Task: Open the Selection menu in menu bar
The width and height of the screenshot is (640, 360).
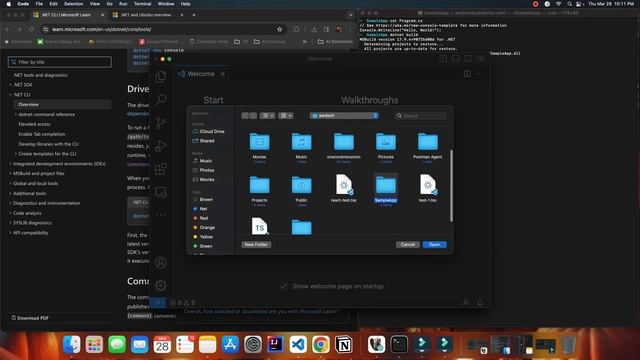Action: tap(73, 4)
